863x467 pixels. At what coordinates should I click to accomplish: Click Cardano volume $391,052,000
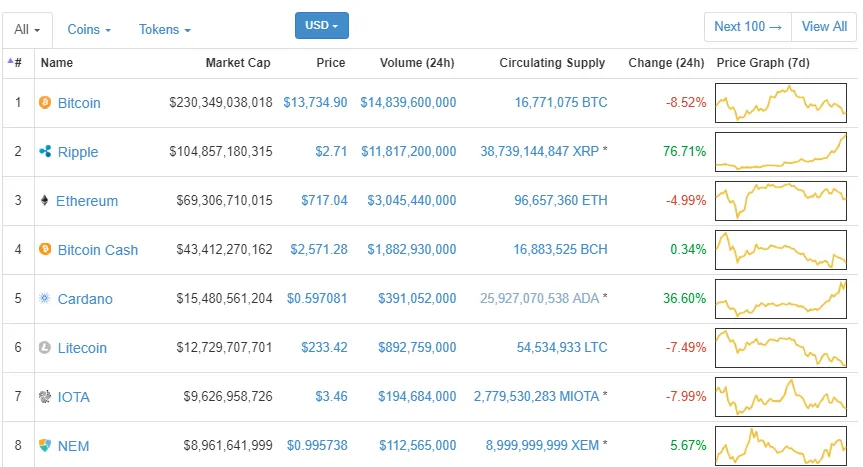[417, 298]
